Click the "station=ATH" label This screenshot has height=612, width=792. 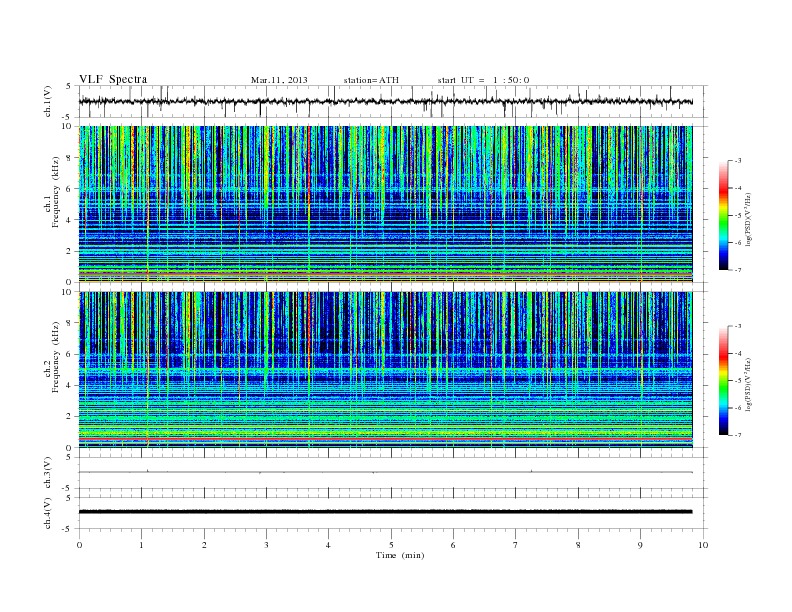point(371,80)
